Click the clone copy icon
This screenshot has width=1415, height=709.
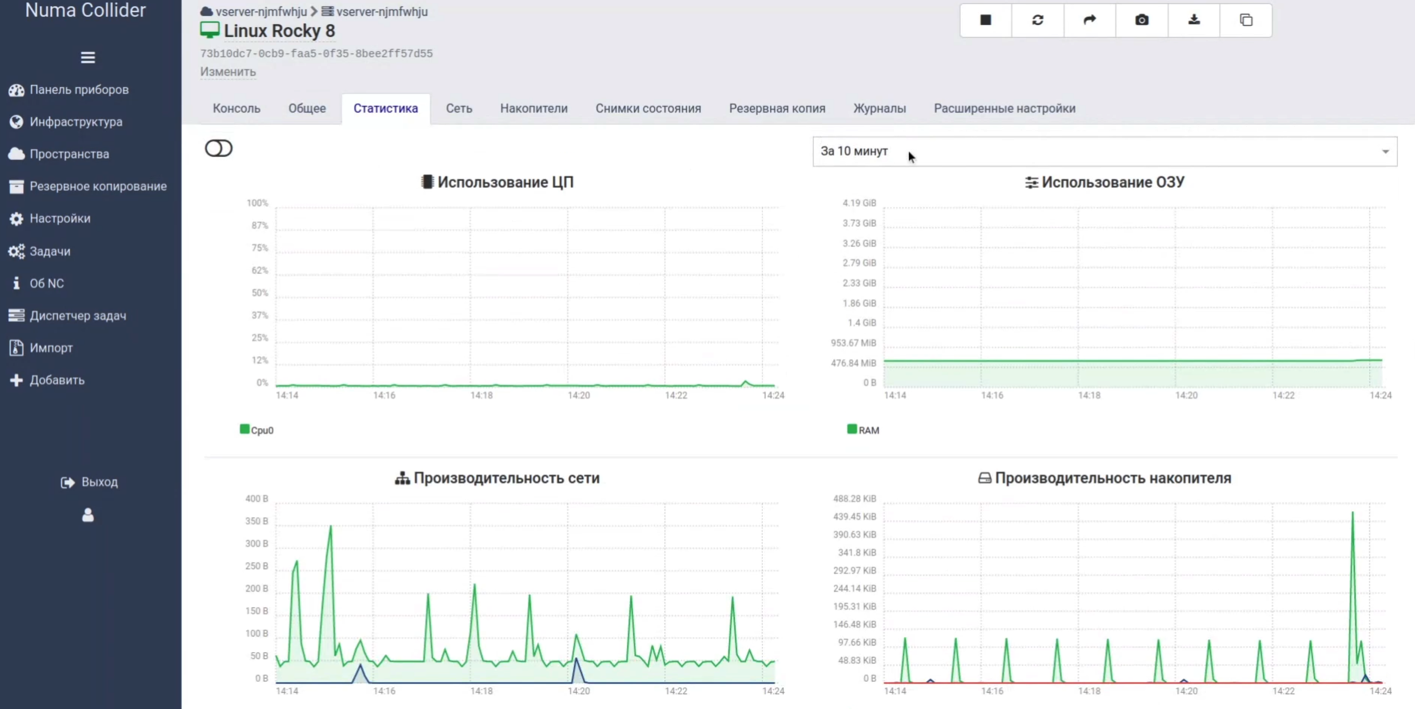point(1246,20)
